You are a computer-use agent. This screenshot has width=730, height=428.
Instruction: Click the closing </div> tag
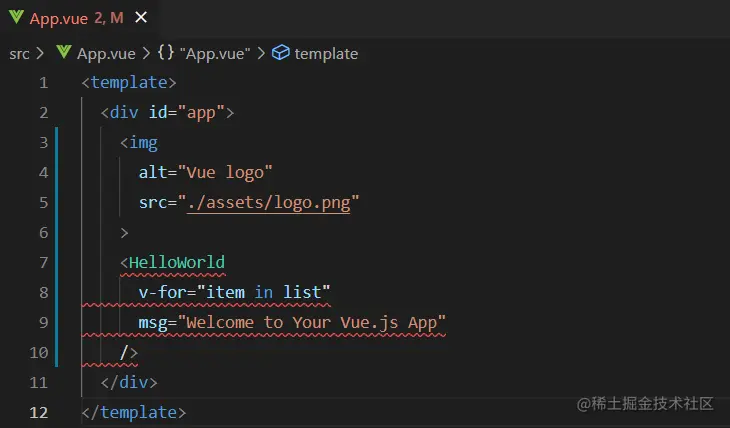pos(129,382)
